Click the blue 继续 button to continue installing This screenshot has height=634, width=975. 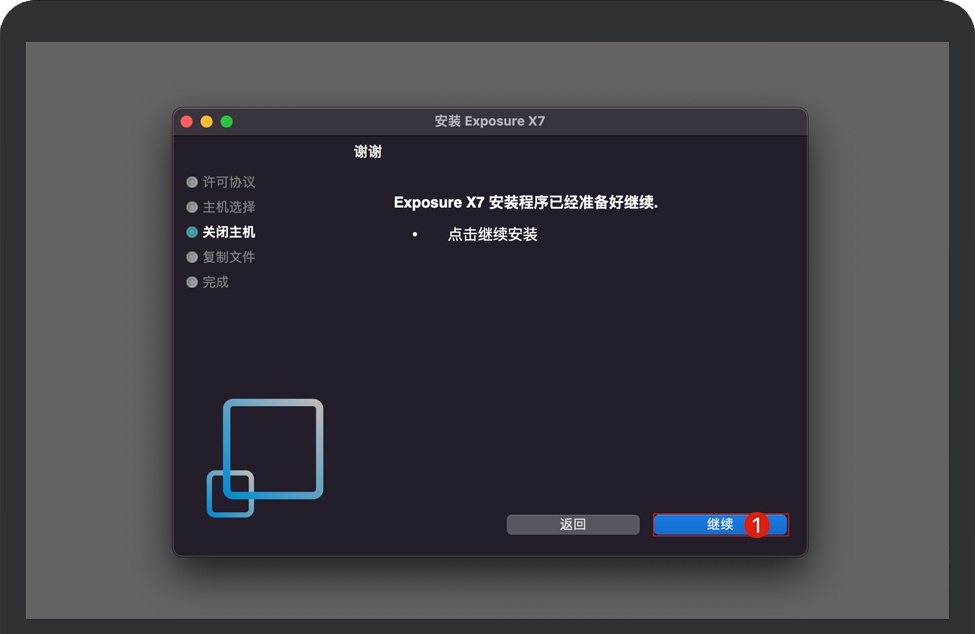[x=720, y=525]
